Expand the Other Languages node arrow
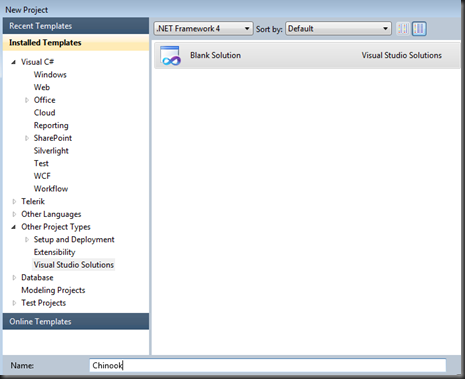 click(14, 214)
